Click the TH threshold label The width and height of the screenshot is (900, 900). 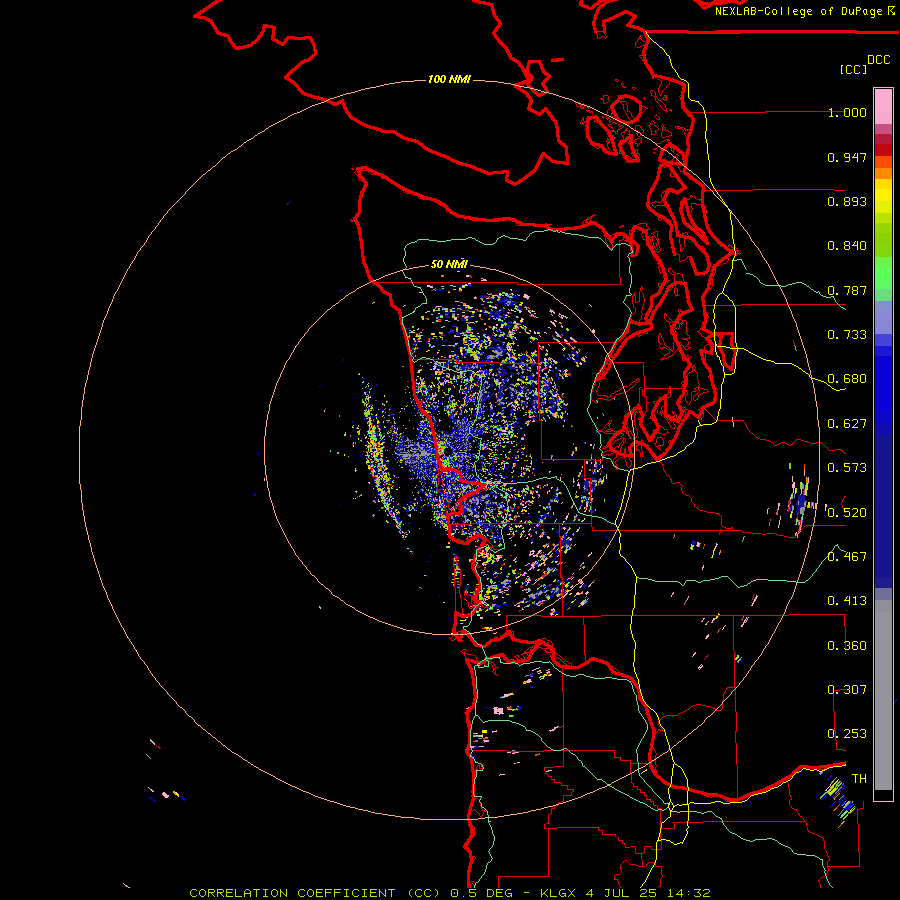pyautogui.click(x=859, y=779)
